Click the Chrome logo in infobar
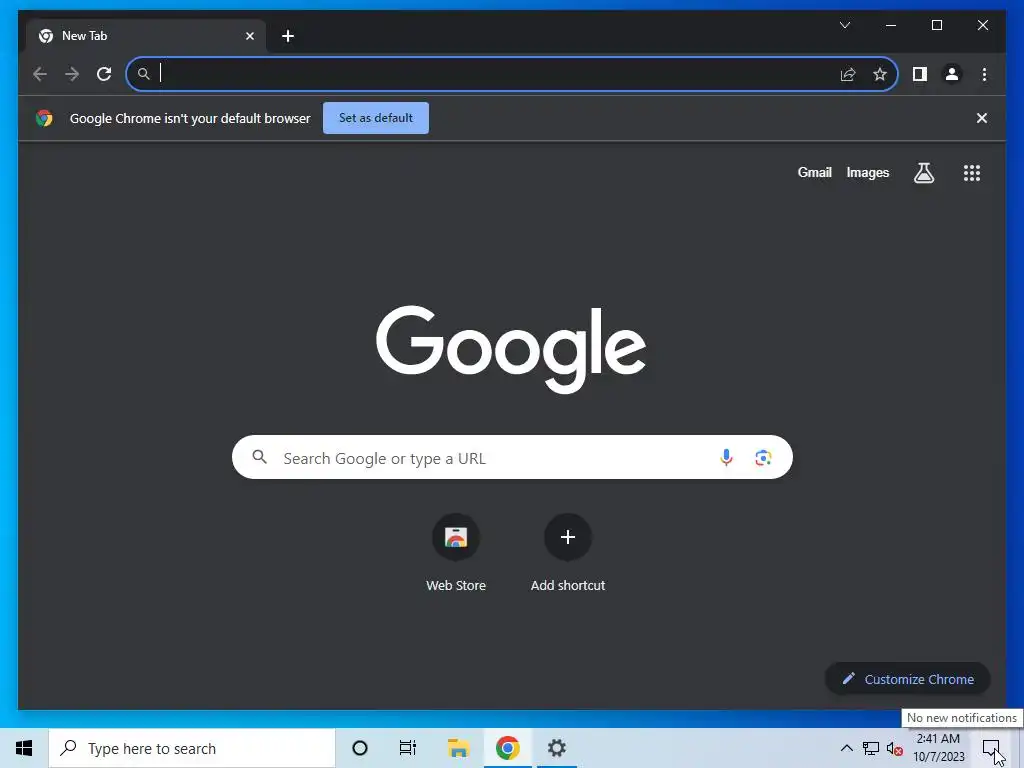Viewport: 1024px width, 768px height. tap(44, 118)
